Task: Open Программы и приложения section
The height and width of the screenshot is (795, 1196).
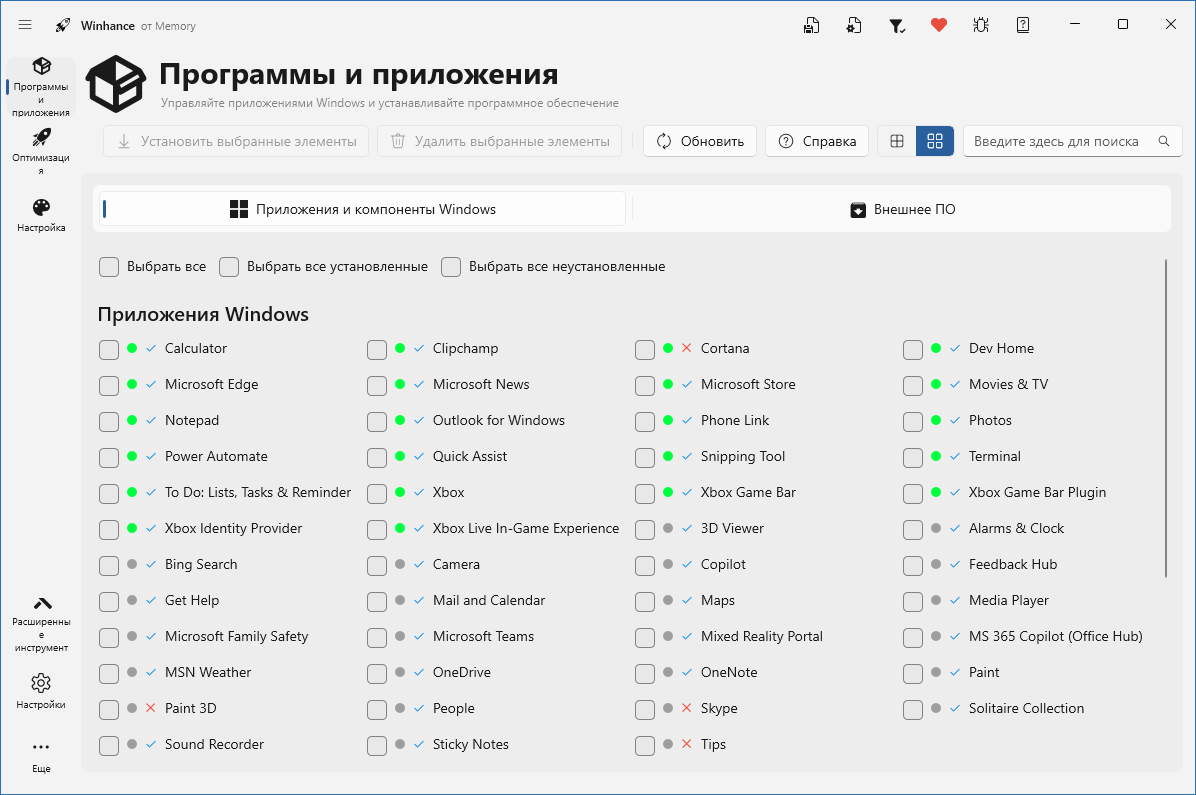Action: coord(40,85)
